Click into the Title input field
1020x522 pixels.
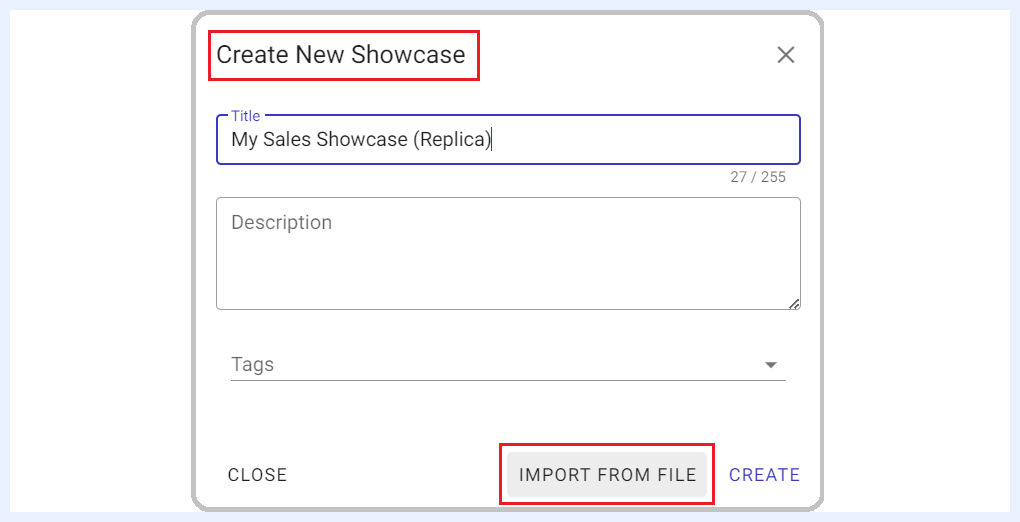point(508,139)
